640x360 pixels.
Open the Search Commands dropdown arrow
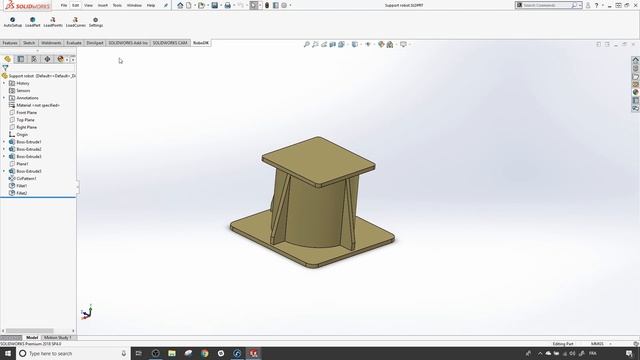(580, 5)
